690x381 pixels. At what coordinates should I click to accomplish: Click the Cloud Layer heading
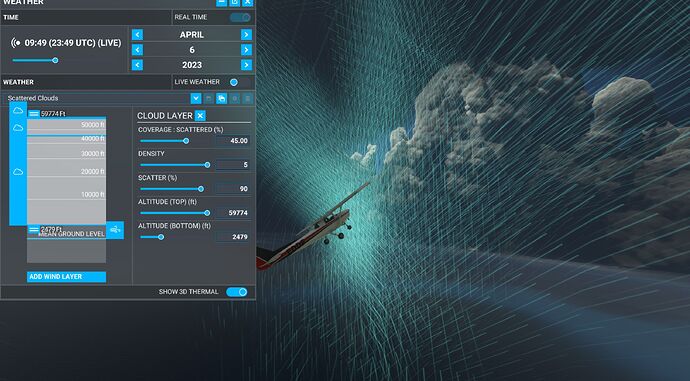[165, 116]
